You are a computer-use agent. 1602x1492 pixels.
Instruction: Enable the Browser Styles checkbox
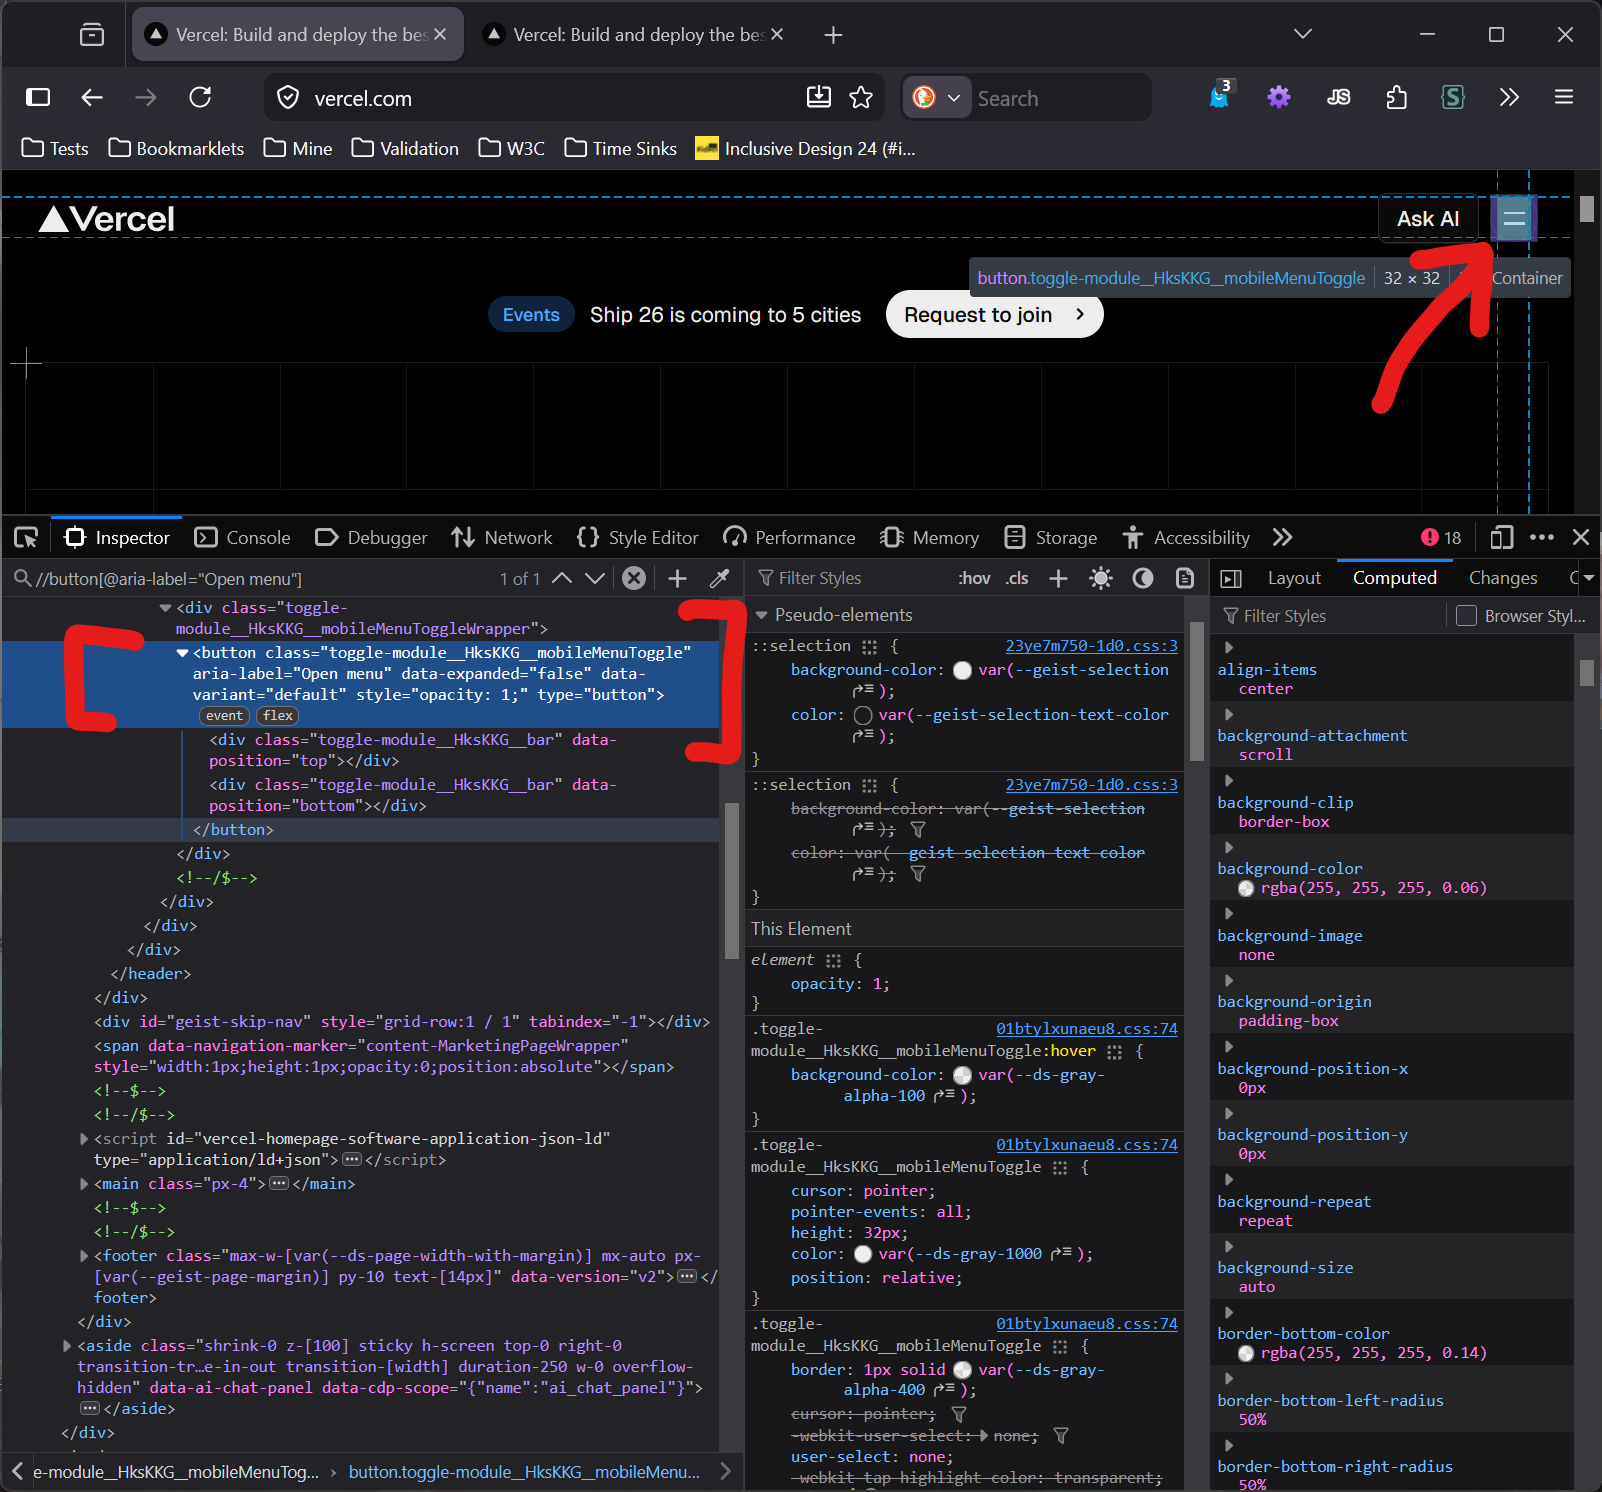point(1466,616)
